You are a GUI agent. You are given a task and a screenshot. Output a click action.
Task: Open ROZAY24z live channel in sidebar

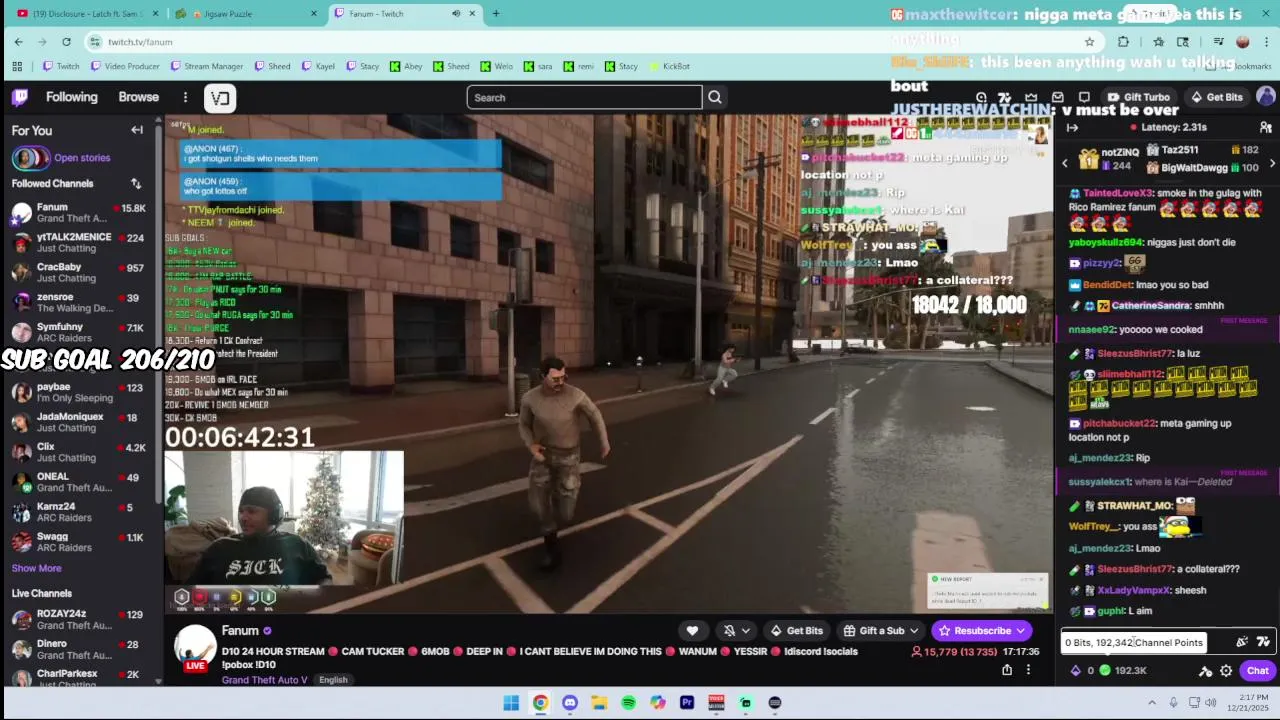pos(78,619)
